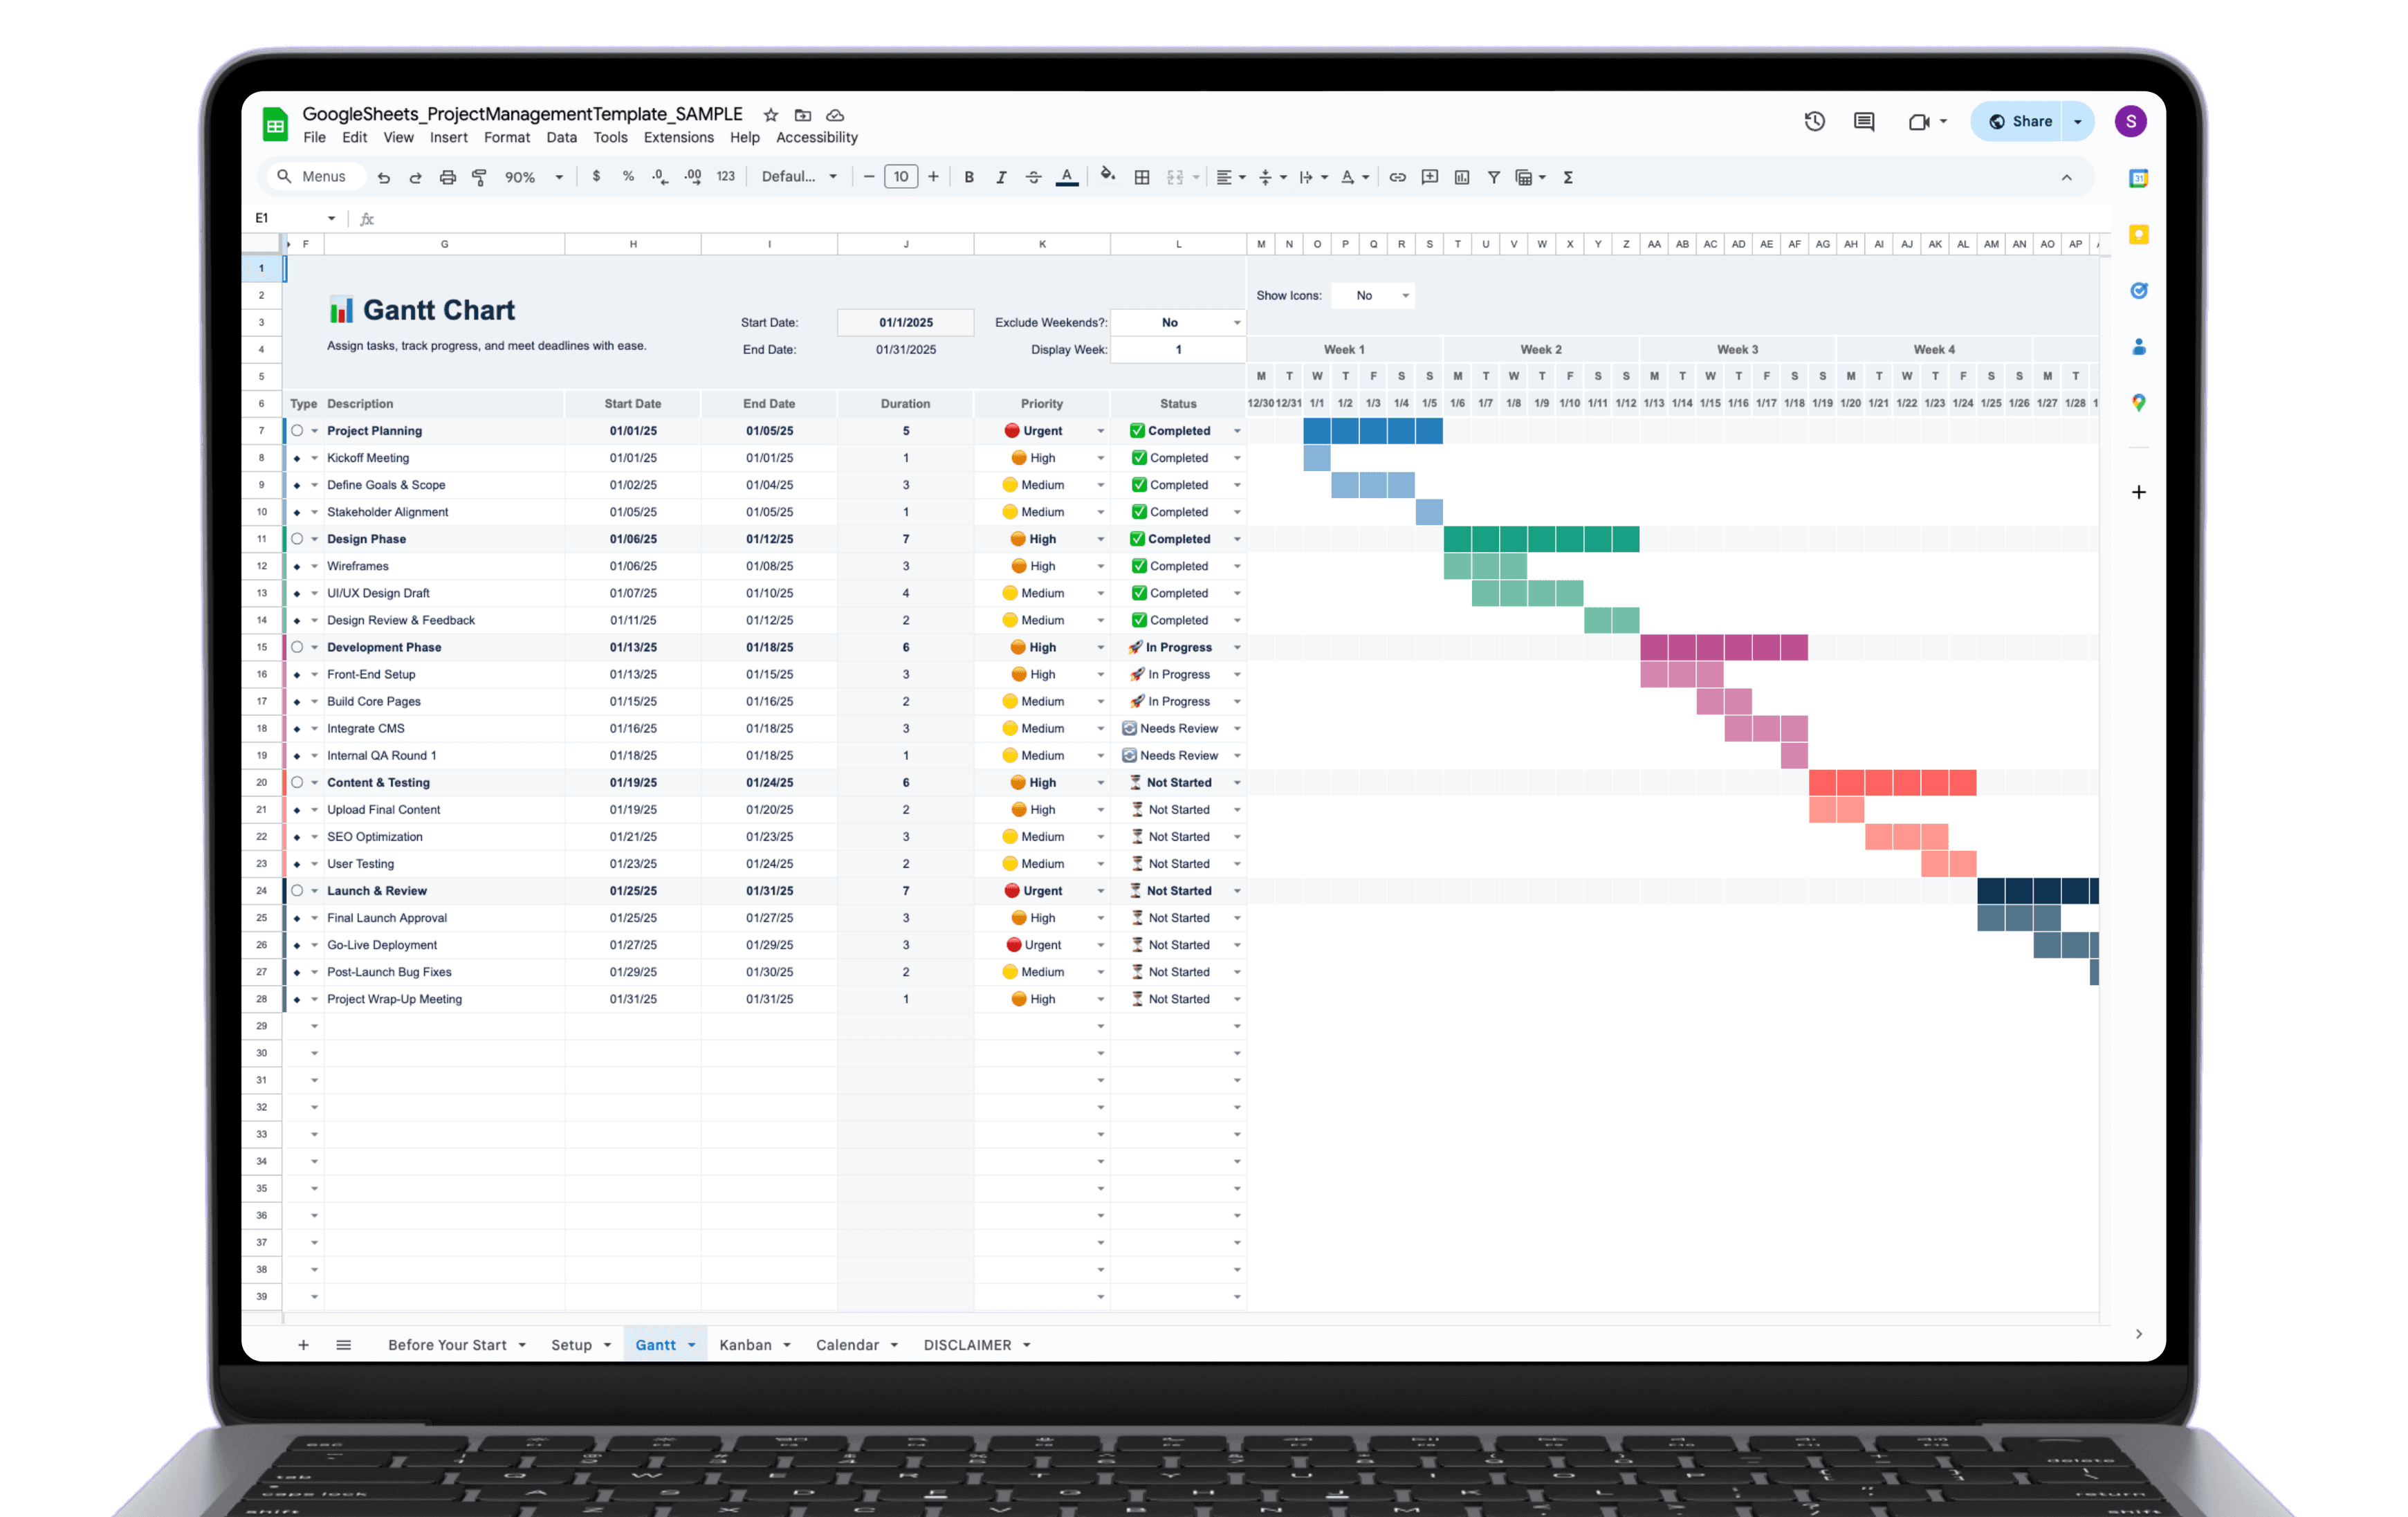Open Google Keep from side panel
The height and width of the screenshot is (1517, 2408).
coord(2139,235)
